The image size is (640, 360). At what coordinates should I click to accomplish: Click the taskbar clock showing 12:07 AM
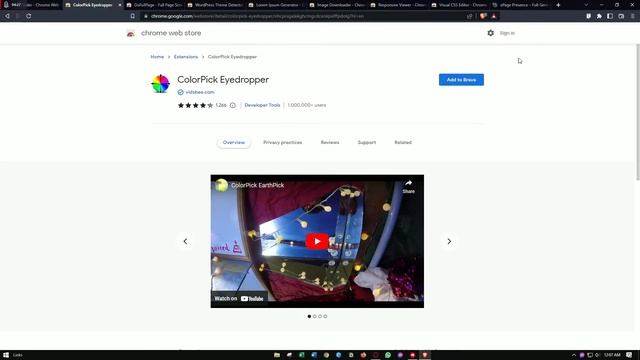612,355
